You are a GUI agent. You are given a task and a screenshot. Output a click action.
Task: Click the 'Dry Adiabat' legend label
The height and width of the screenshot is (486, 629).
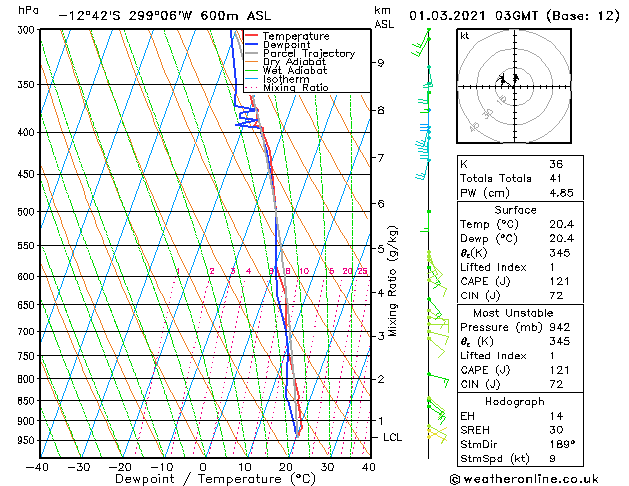294,62
